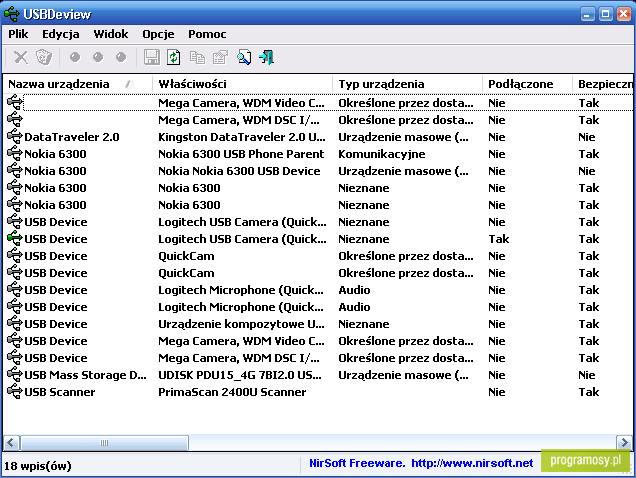Select UDISK PDU15_4G properties cell
Screen dimensions: 636x478
[240, 375]
